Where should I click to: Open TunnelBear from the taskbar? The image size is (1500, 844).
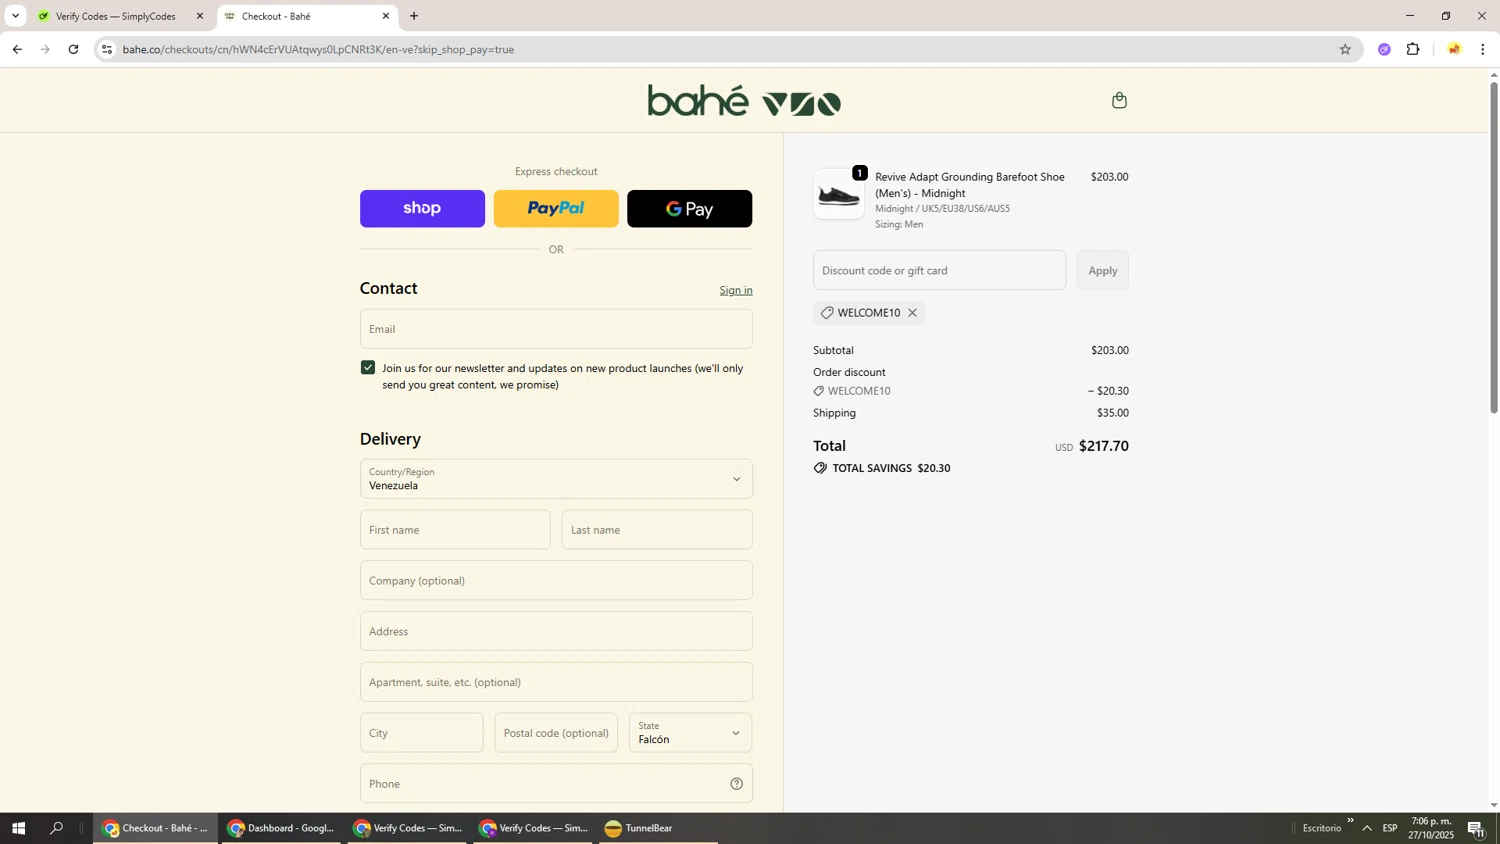(x=658, y=828)
